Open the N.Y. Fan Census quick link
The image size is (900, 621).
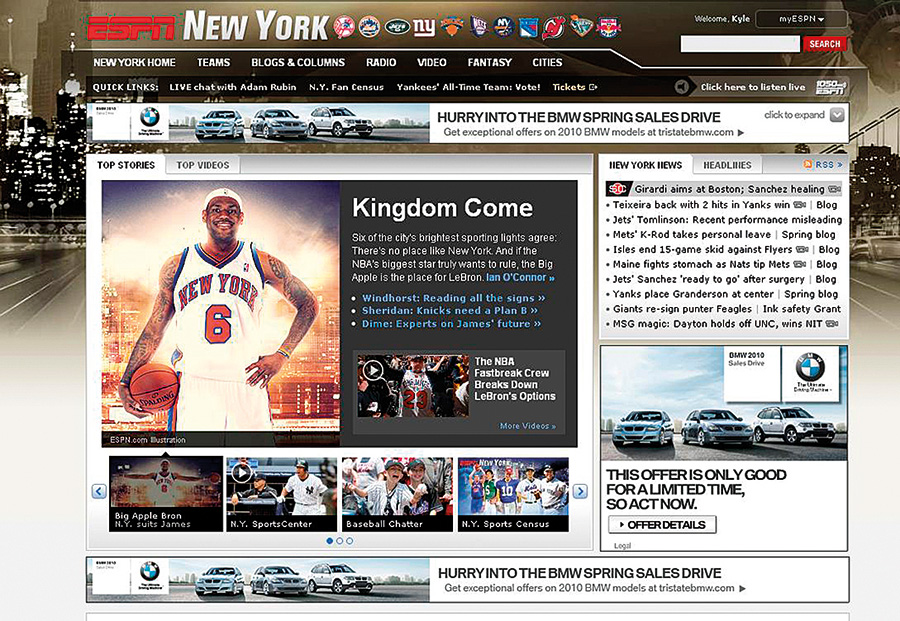pyautogui.click(x=346, y=87)
